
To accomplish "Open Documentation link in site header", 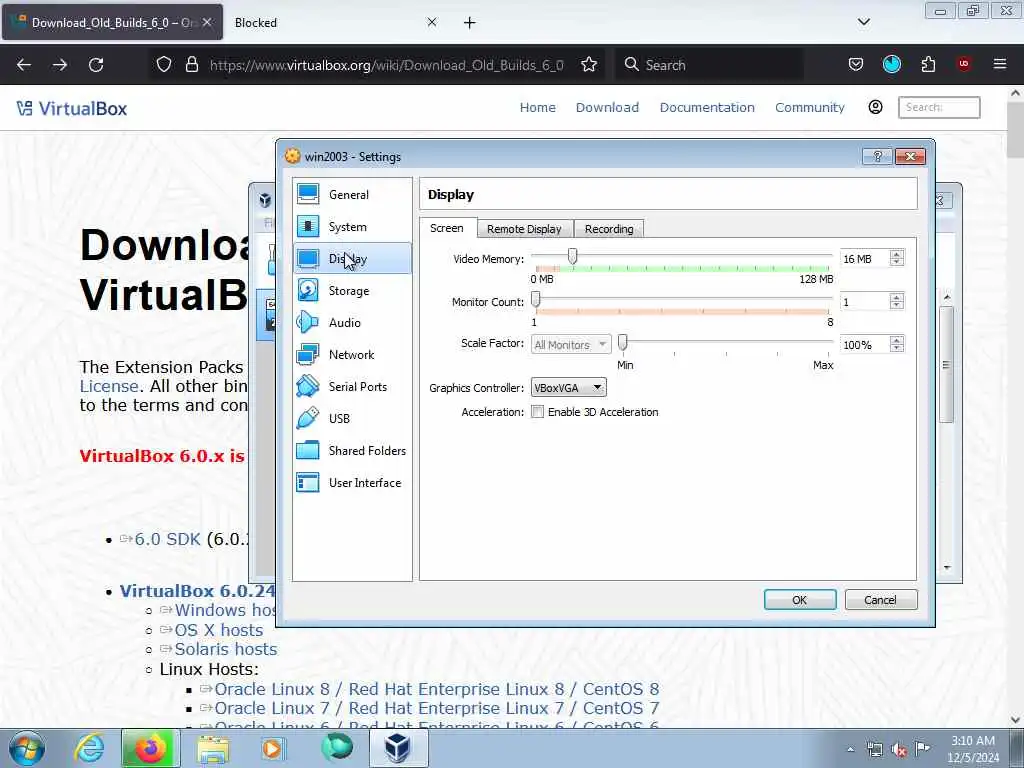I will [x=707, y=107].
